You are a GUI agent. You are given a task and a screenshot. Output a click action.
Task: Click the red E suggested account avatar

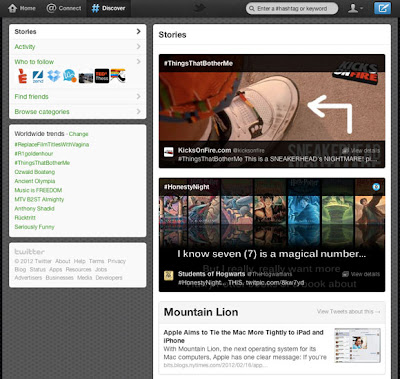(22, 76)
